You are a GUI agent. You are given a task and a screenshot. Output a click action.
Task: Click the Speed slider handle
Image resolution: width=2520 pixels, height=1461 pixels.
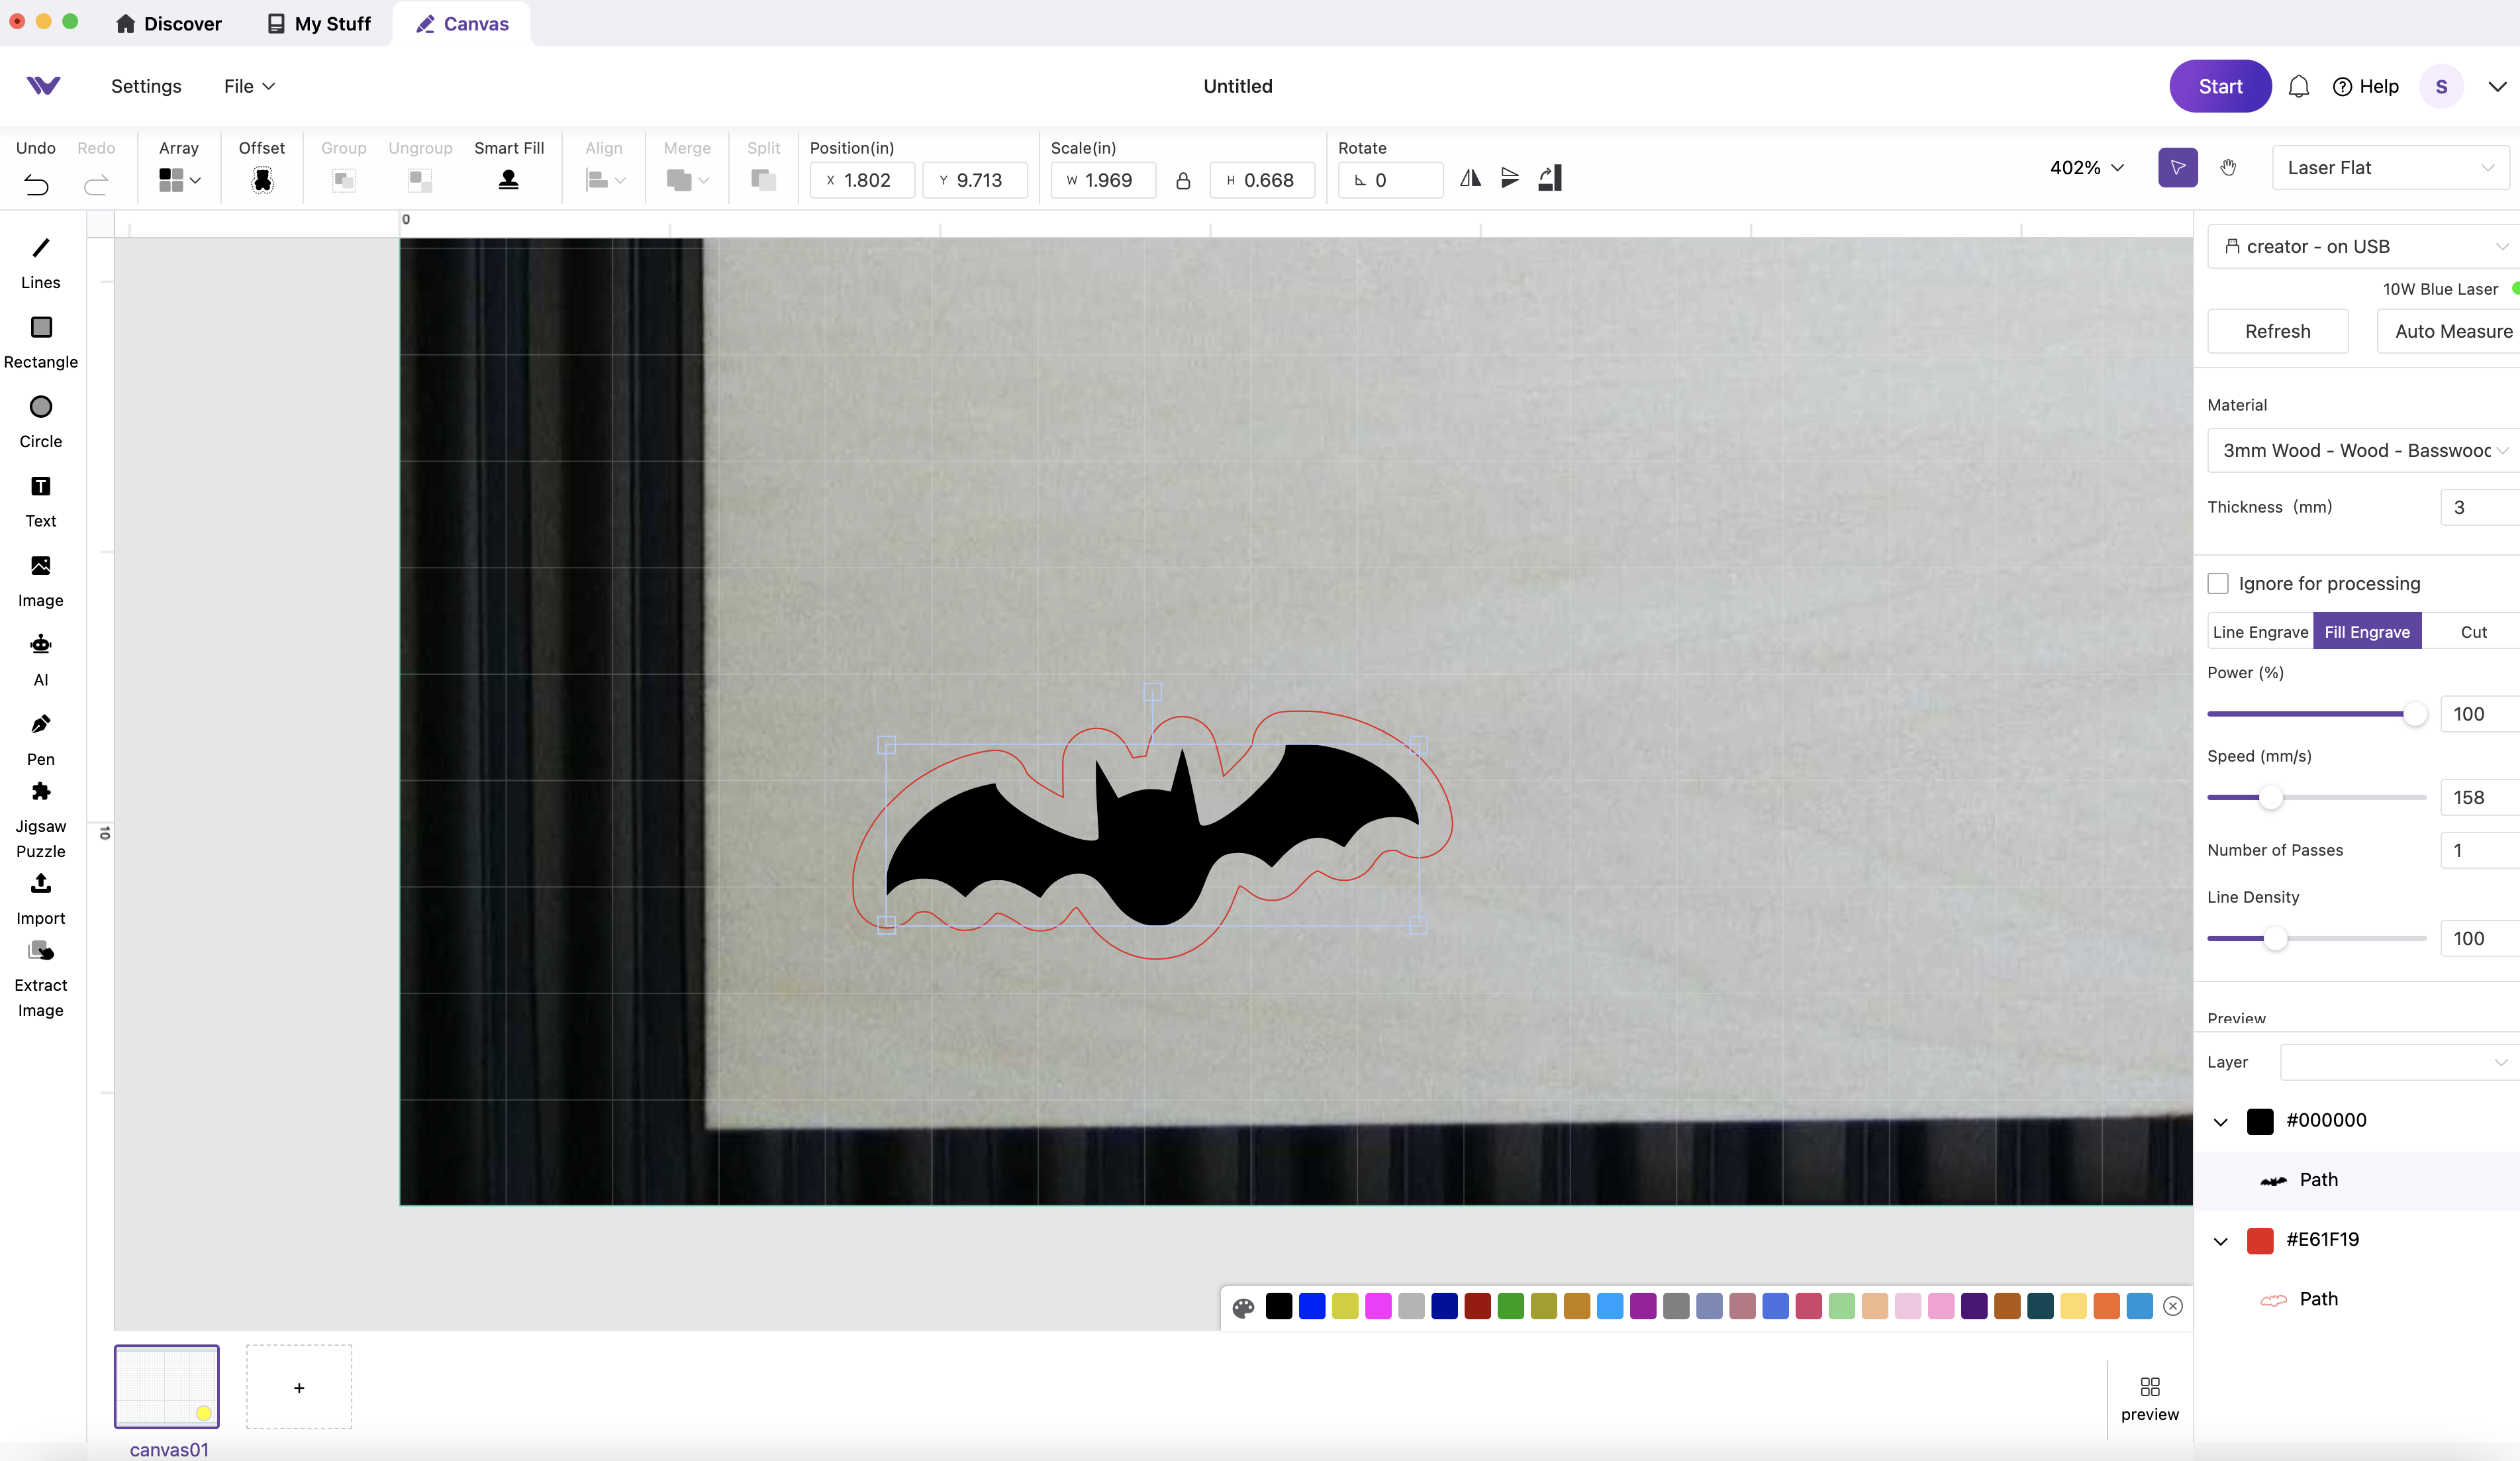point(2270,797)
